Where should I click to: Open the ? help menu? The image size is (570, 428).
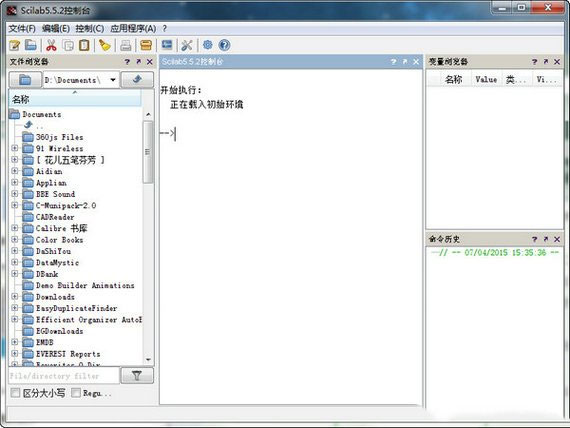click(x=164, y=29)
